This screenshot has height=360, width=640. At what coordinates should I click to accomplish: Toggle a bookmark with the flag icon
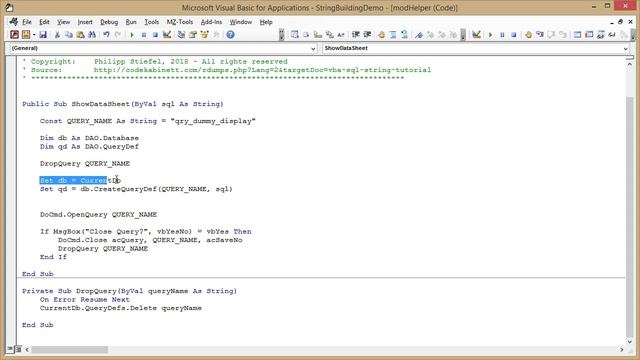pos(418,35)
